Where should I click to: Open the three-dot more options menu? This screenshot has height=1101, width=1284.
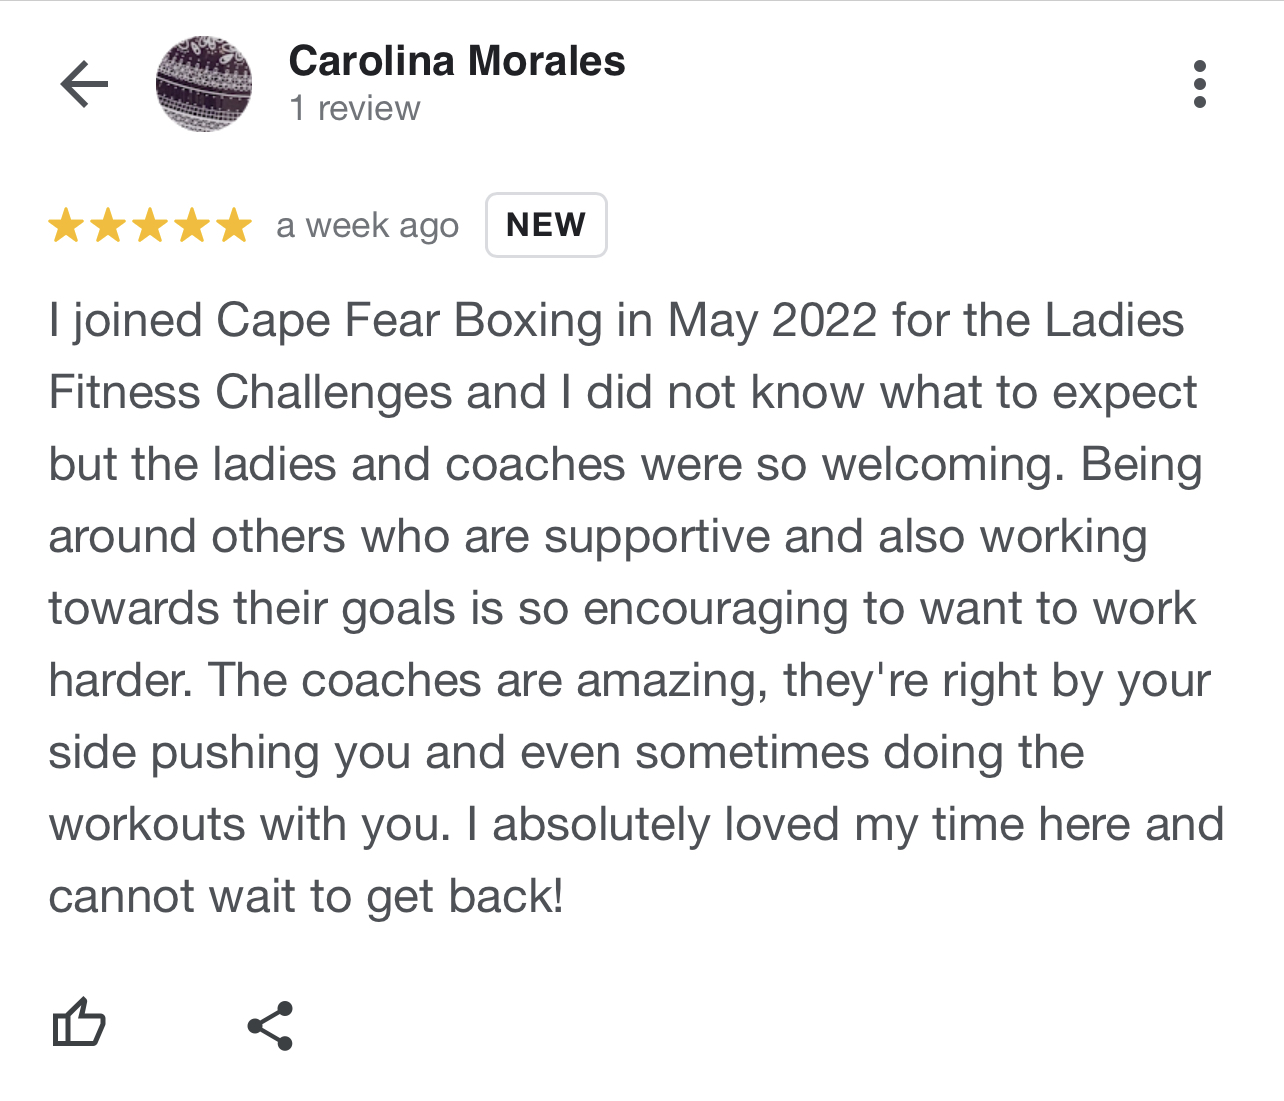pos(1200,84)
